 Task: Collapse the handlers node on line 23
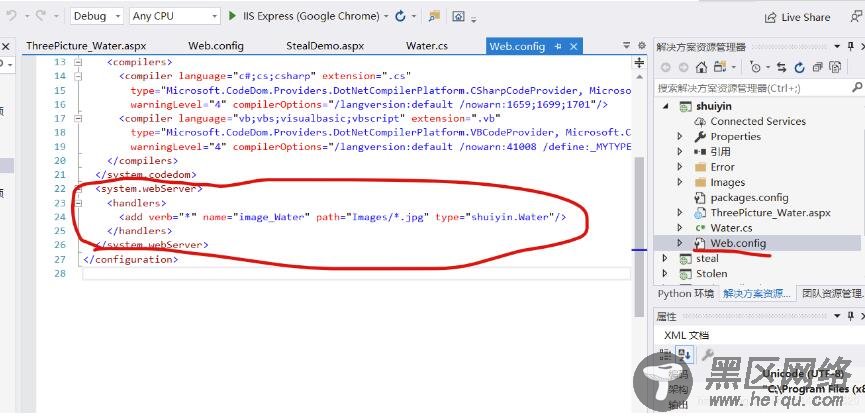[77, 203]
